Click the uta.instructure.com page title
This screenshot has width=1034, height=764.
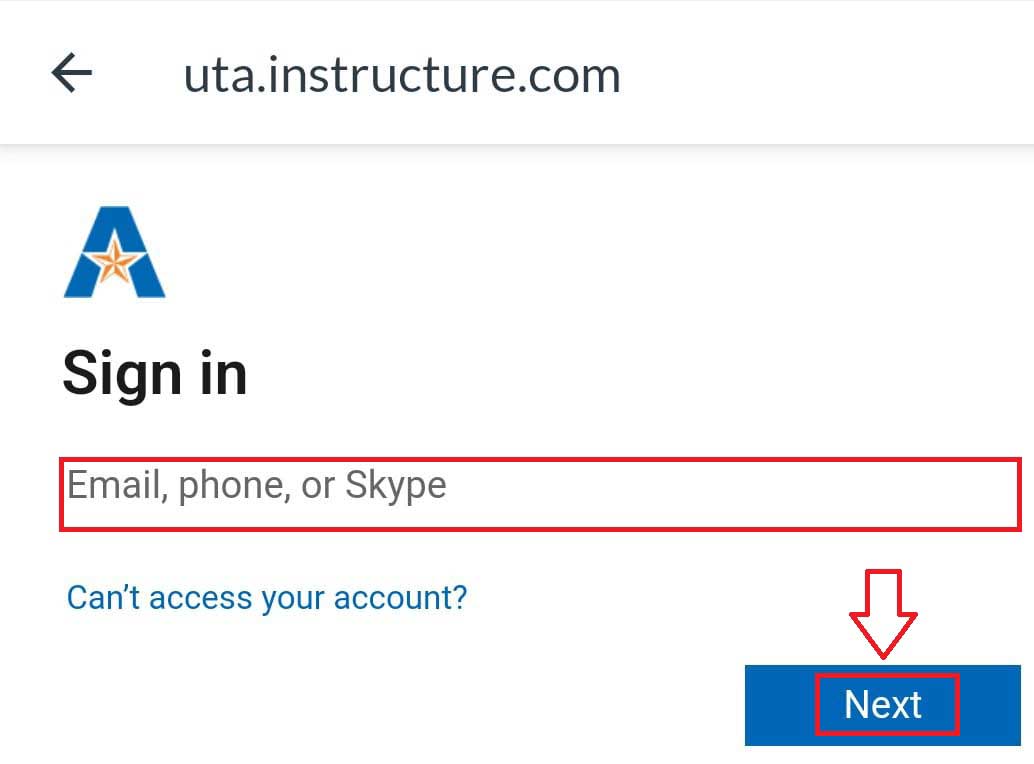tap(401, 75)
